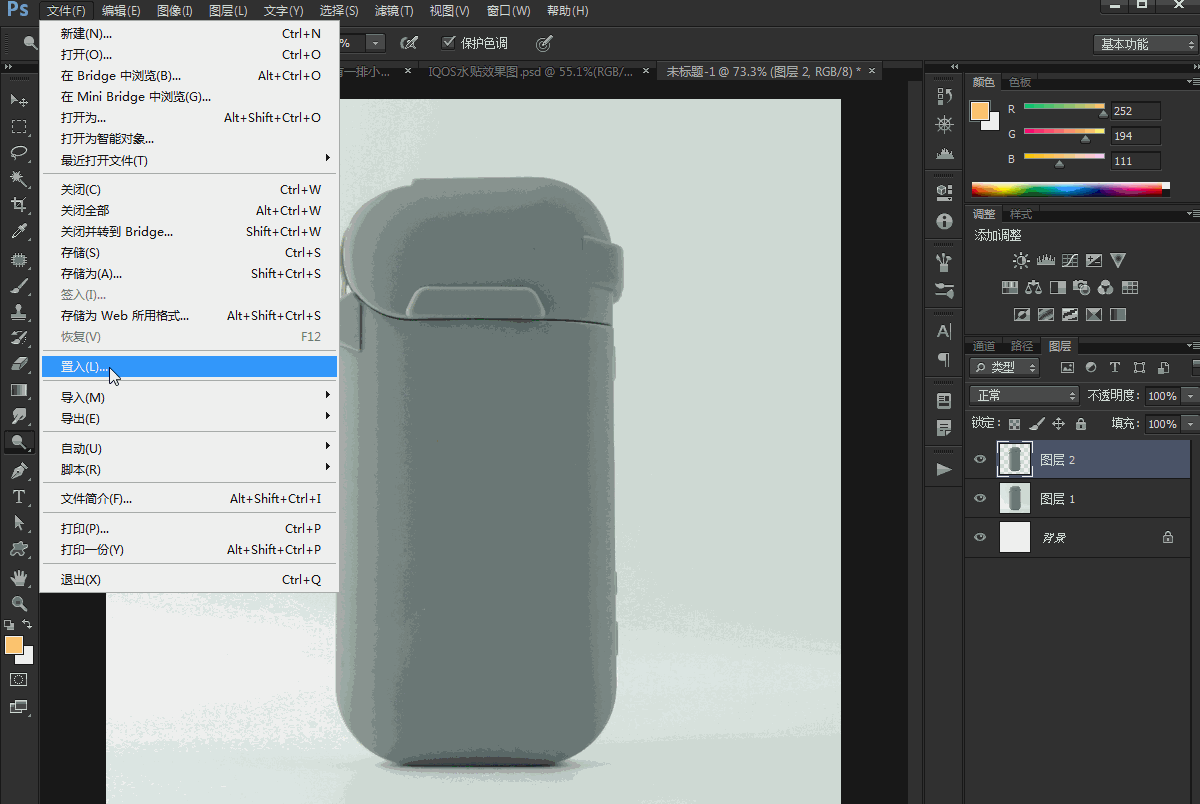Add a Brightness/Contrast adjustment
This screenshot has height=804, width=1200.
(1020, 261)
